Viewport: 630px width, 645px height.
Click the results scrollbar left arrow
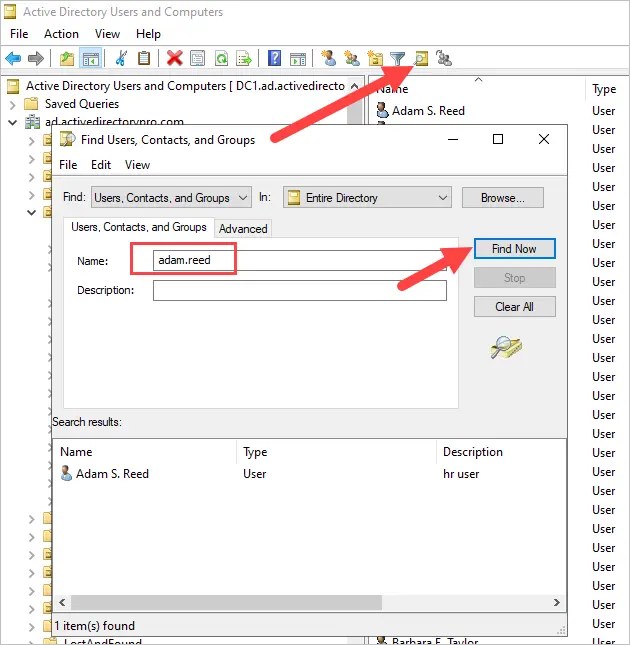click(x=62, y=603)
